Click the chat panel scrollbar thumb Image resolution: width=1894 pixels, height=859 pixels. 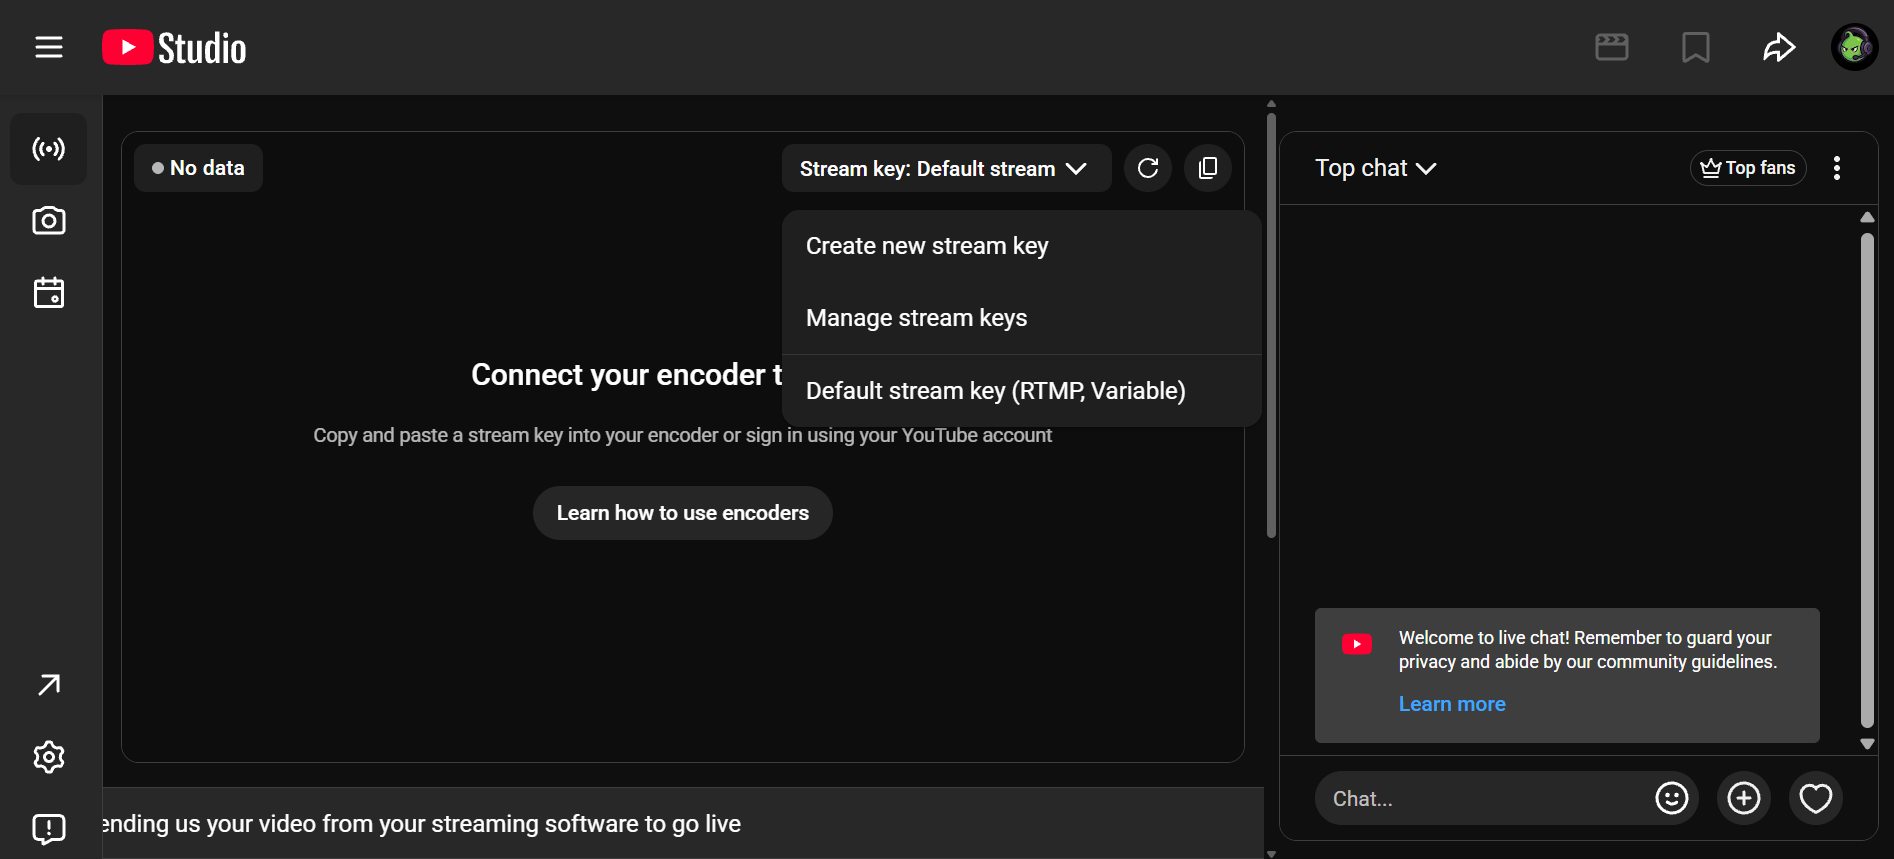[x=1866, y=480]
